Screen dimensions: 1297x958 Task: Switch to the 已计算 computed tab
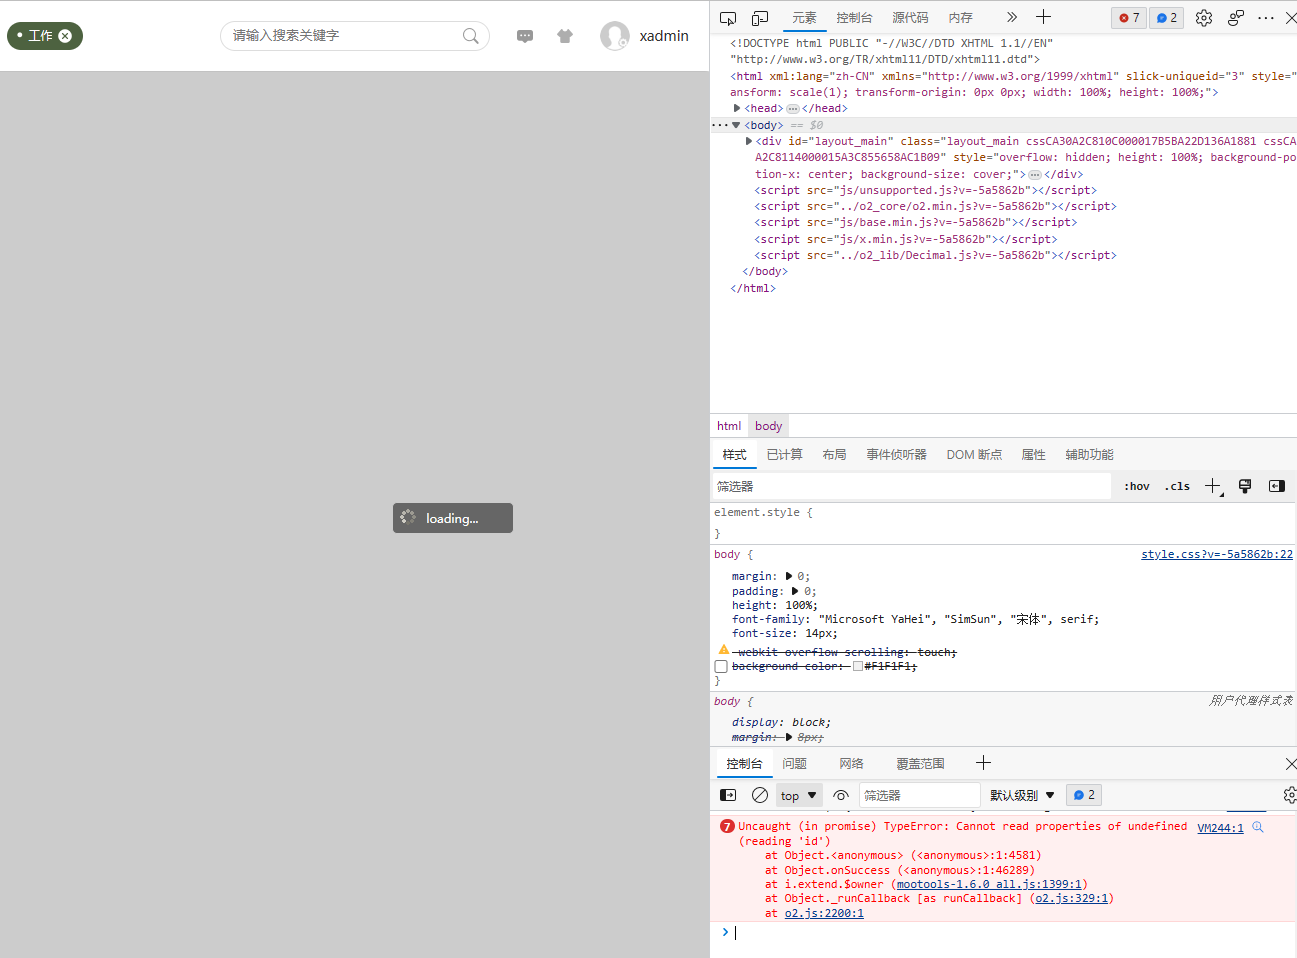784,454
